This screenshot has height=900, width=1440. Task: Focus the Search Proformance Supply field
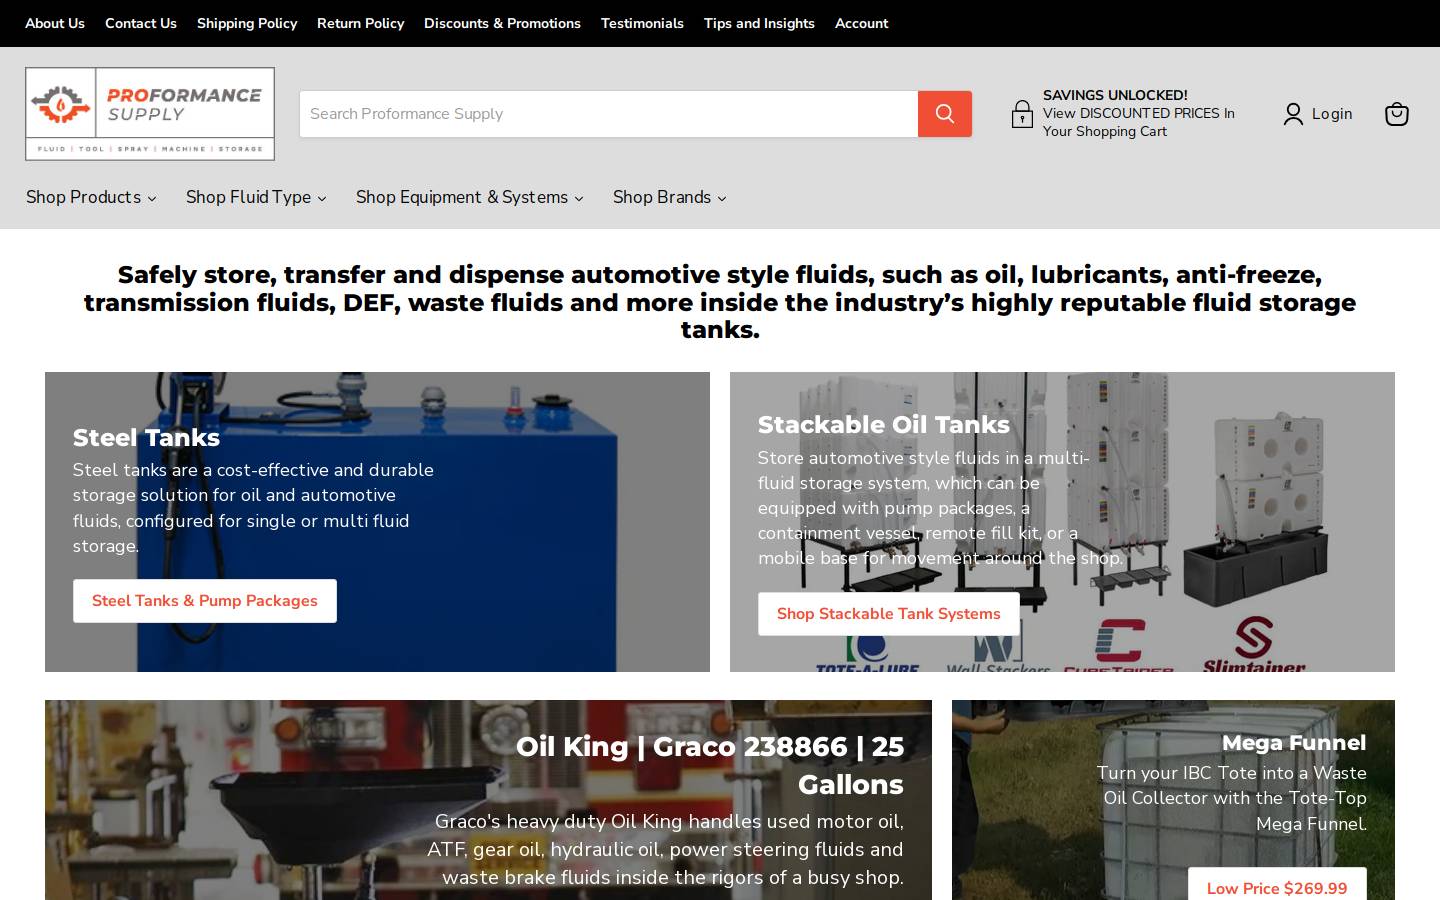609,114
